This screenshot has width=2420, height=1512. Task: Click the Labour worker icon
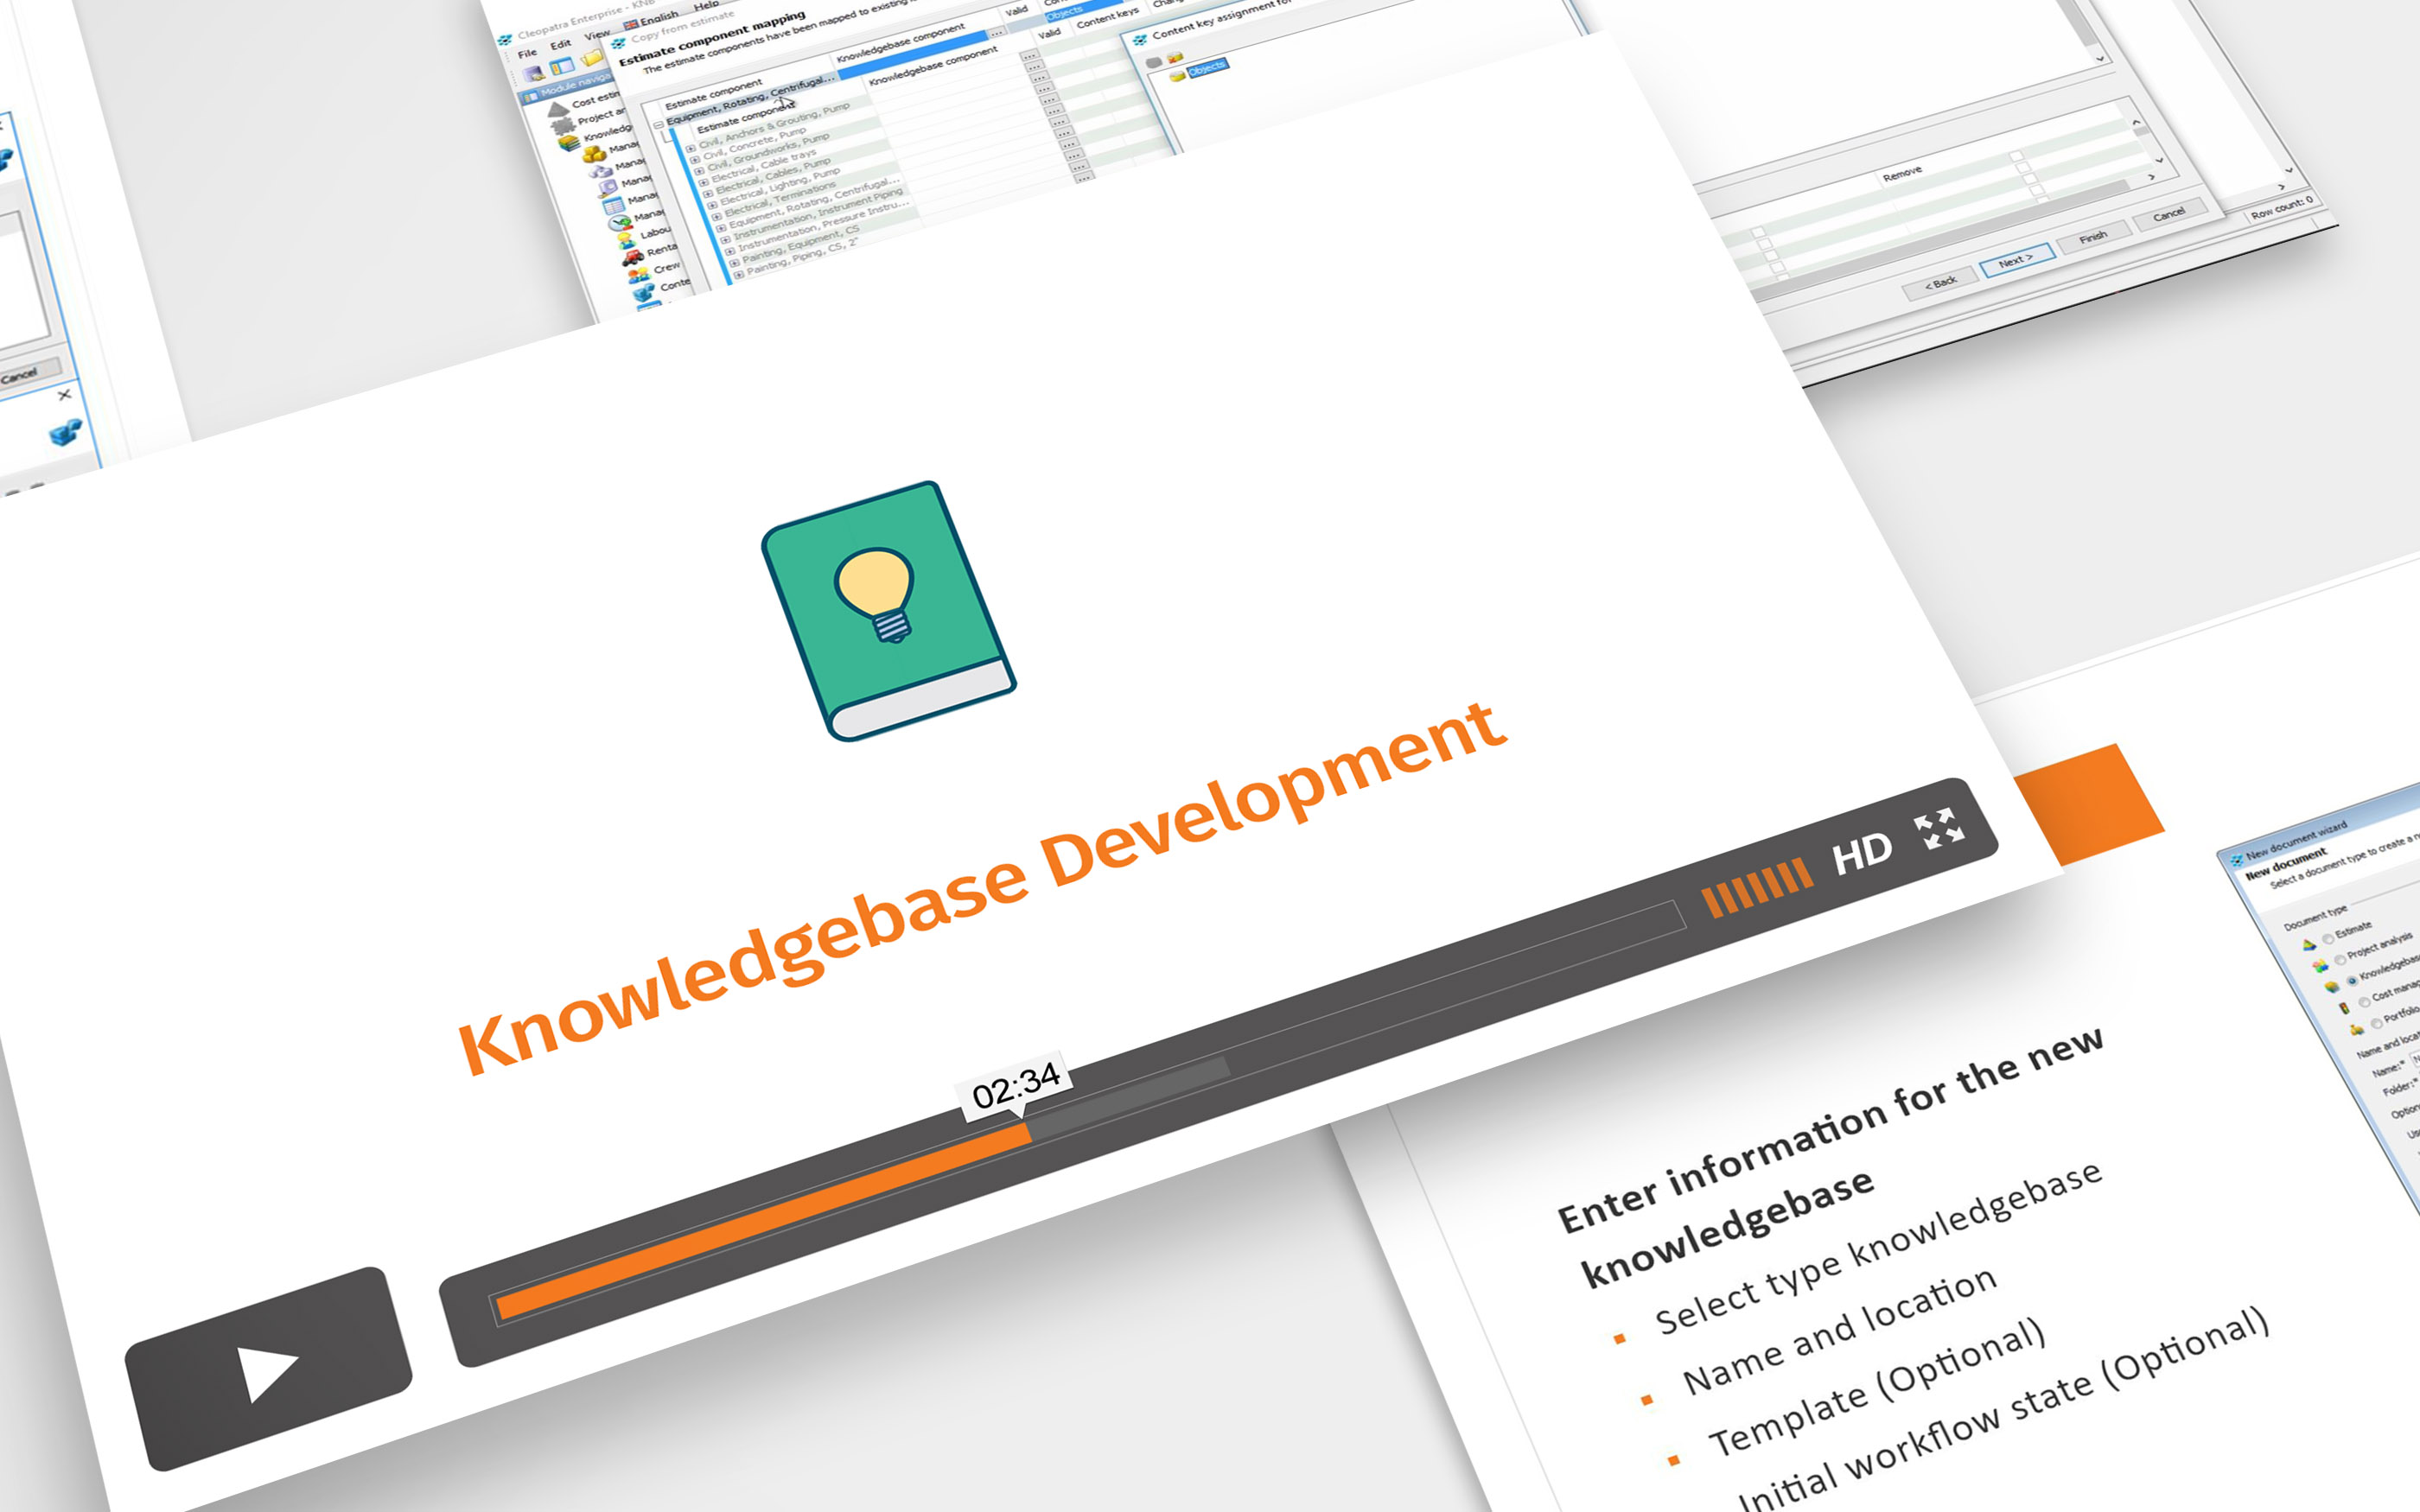point(627,240)
